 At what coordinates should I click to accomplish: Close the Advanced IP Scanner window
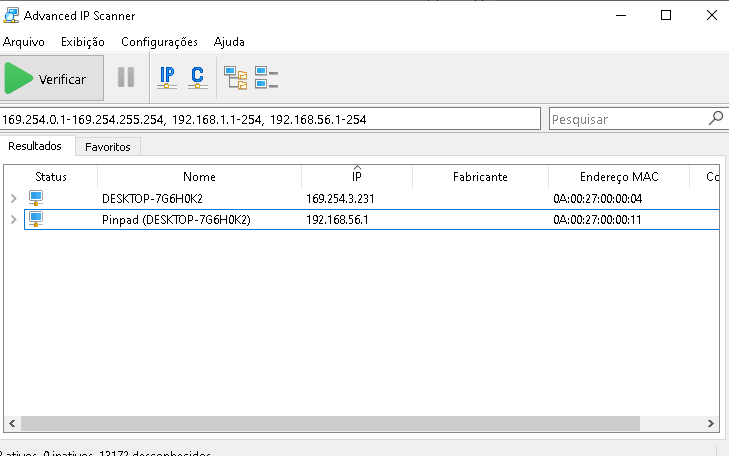(x=711, y=15)
